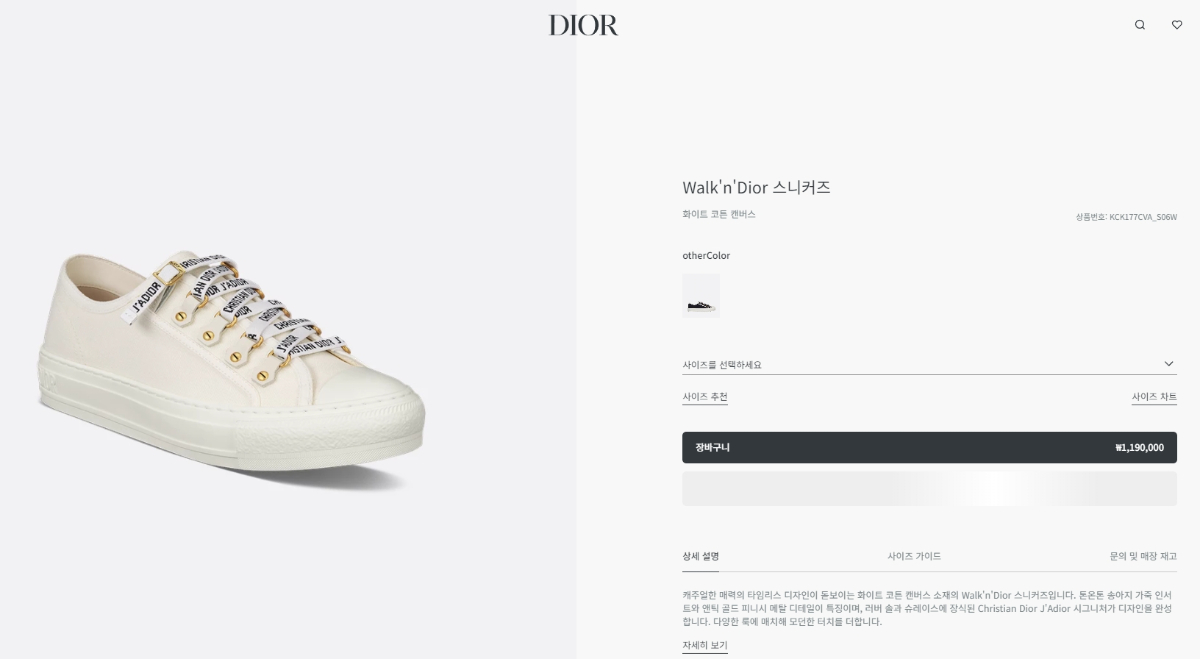Click the gray loading button below cart

[x=929, y=489]
